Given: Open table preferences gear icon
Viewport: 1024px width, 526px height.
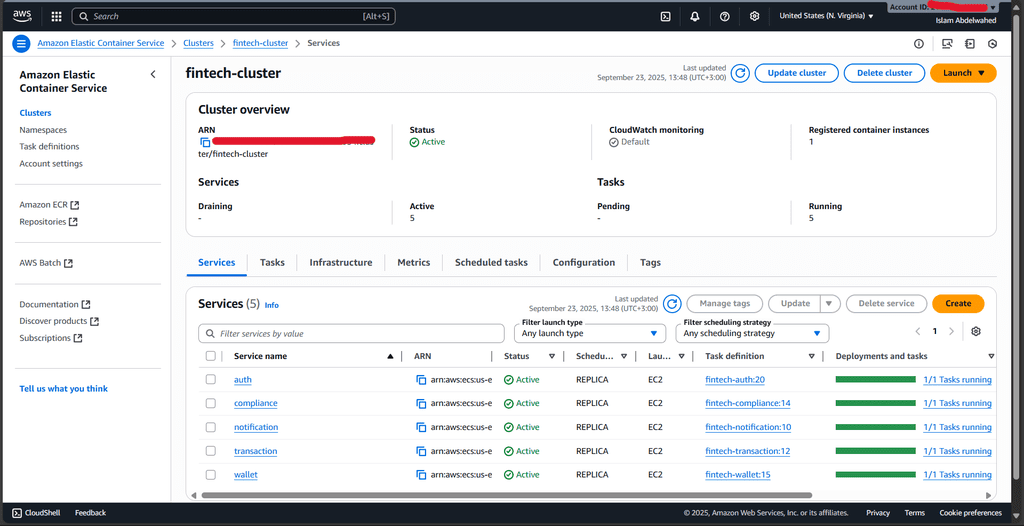Looking at the screenshot, I should (x=976, y=331).
